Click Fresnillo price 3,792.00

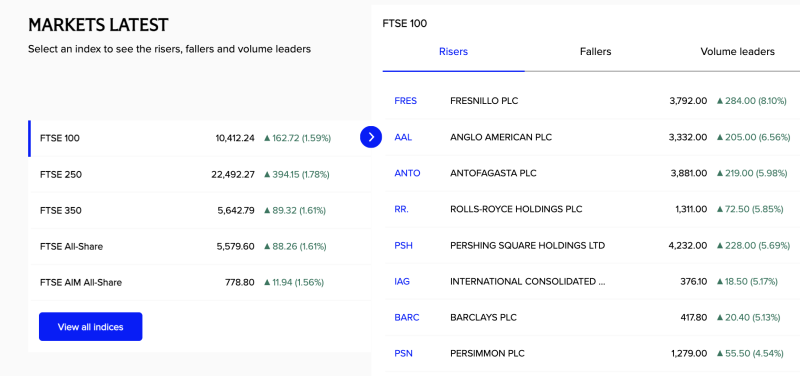pos(688,101)
